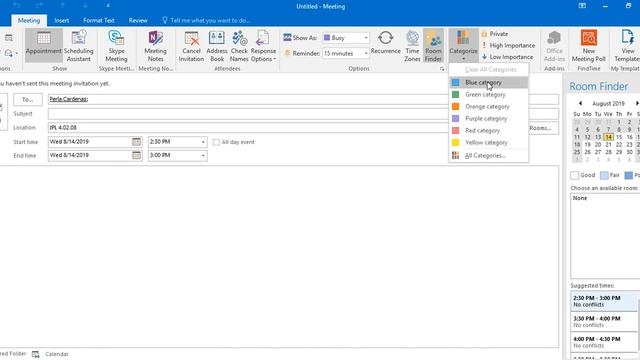Image resolution: width=640 pixels, height=360 pixels.
Task: Open the 3:00 PM end time dropdown
Action: (x=203, y=156)
